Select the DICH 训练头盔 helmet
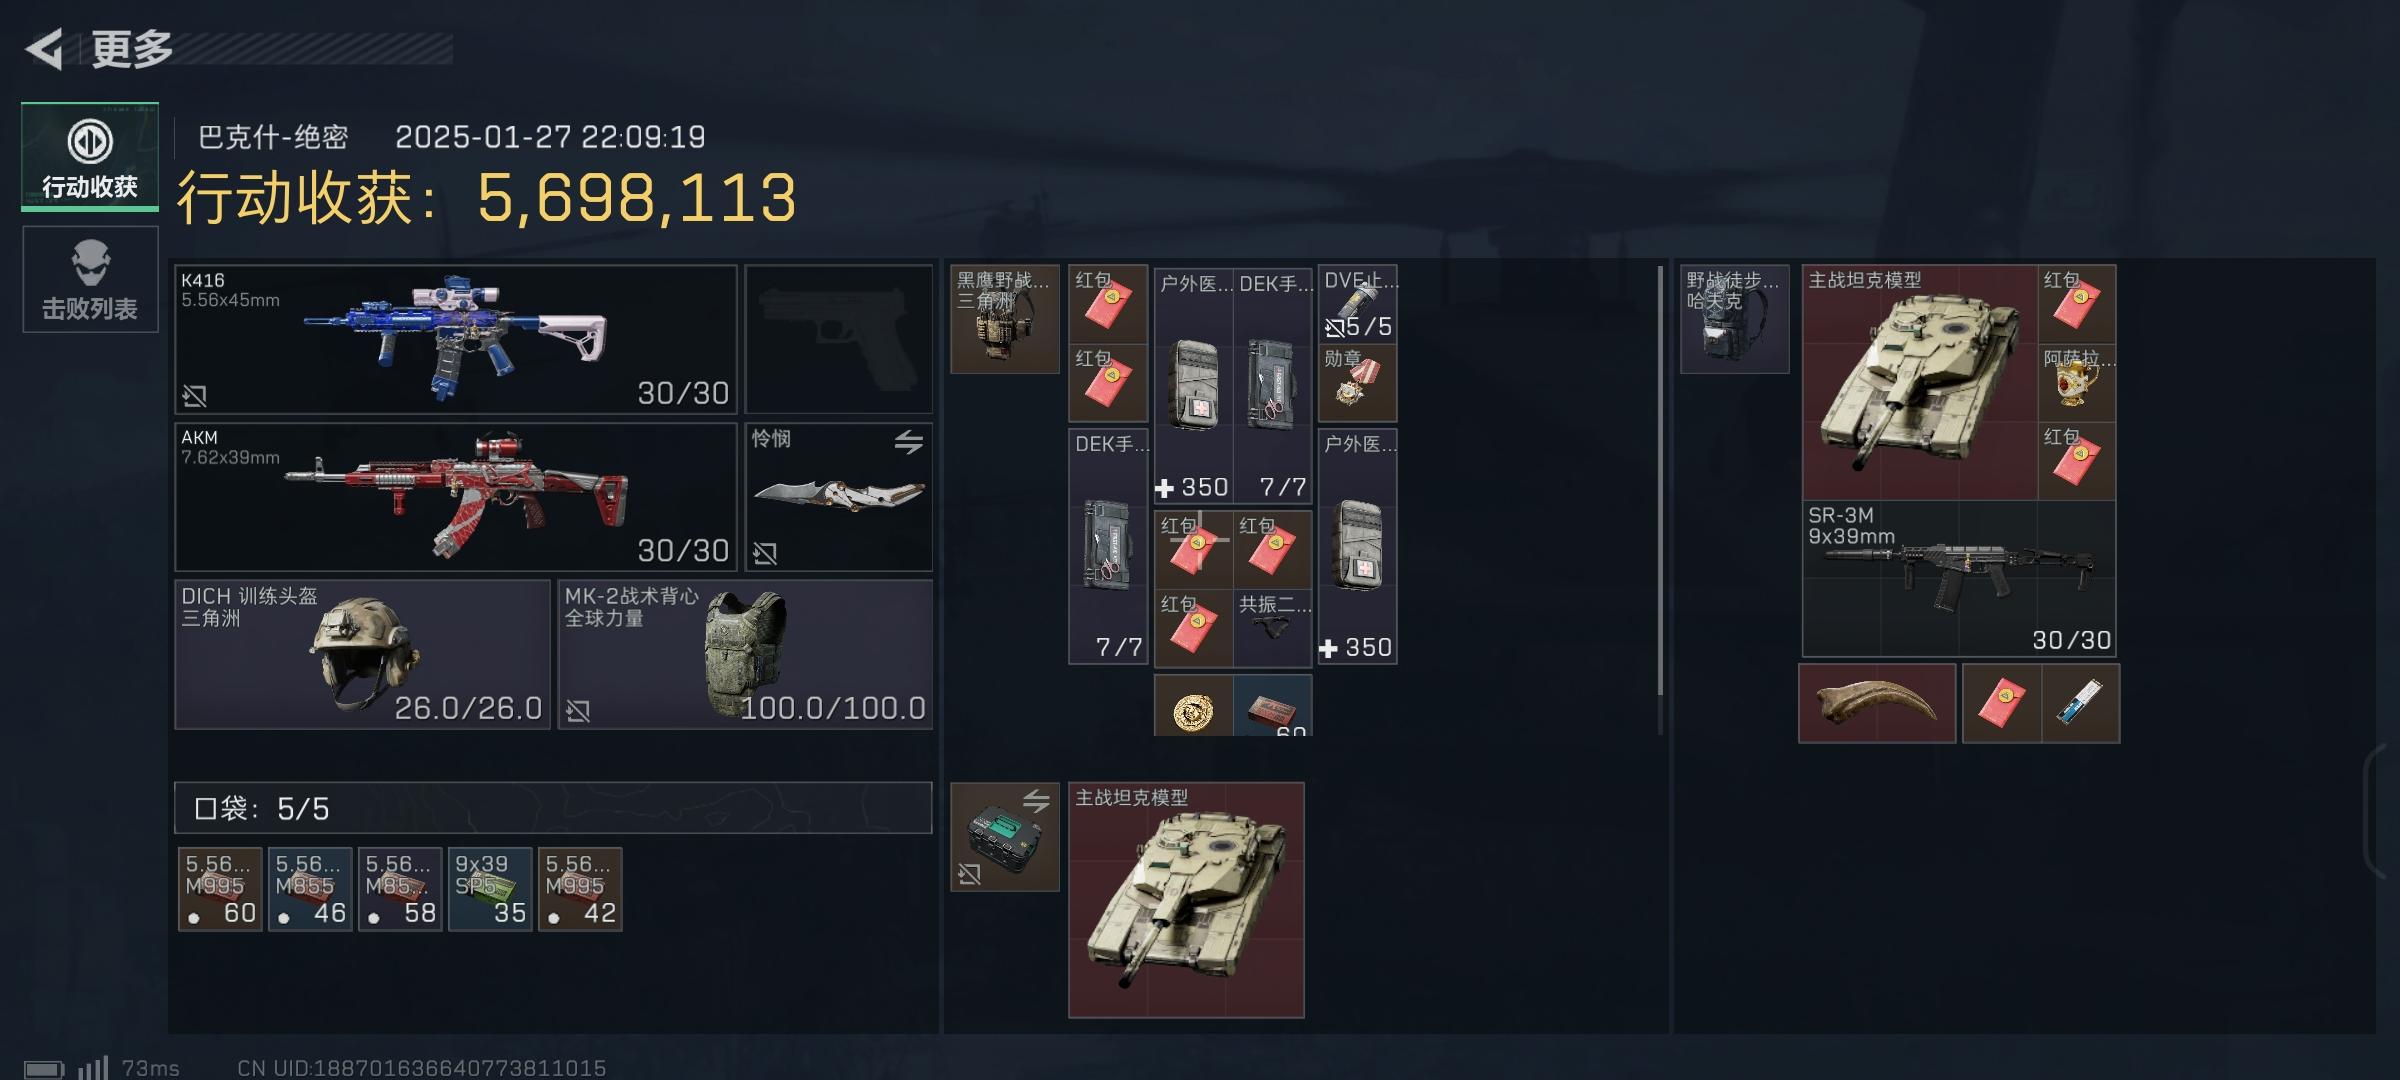Screen dimensions: 2400x1080 [363, 654]
